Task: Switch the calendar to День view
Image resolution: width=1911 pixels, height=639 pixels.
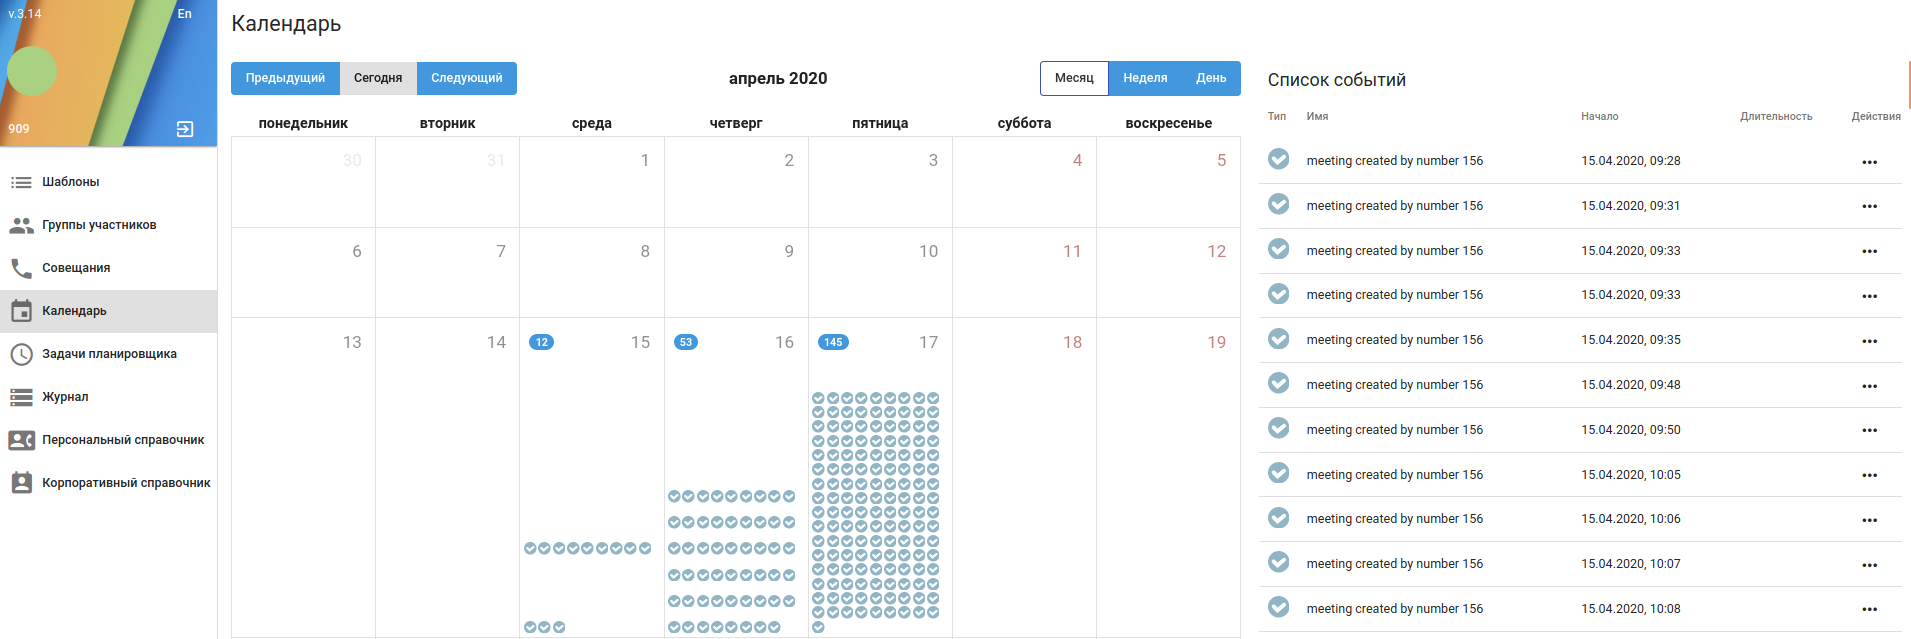Action: 1211,78
